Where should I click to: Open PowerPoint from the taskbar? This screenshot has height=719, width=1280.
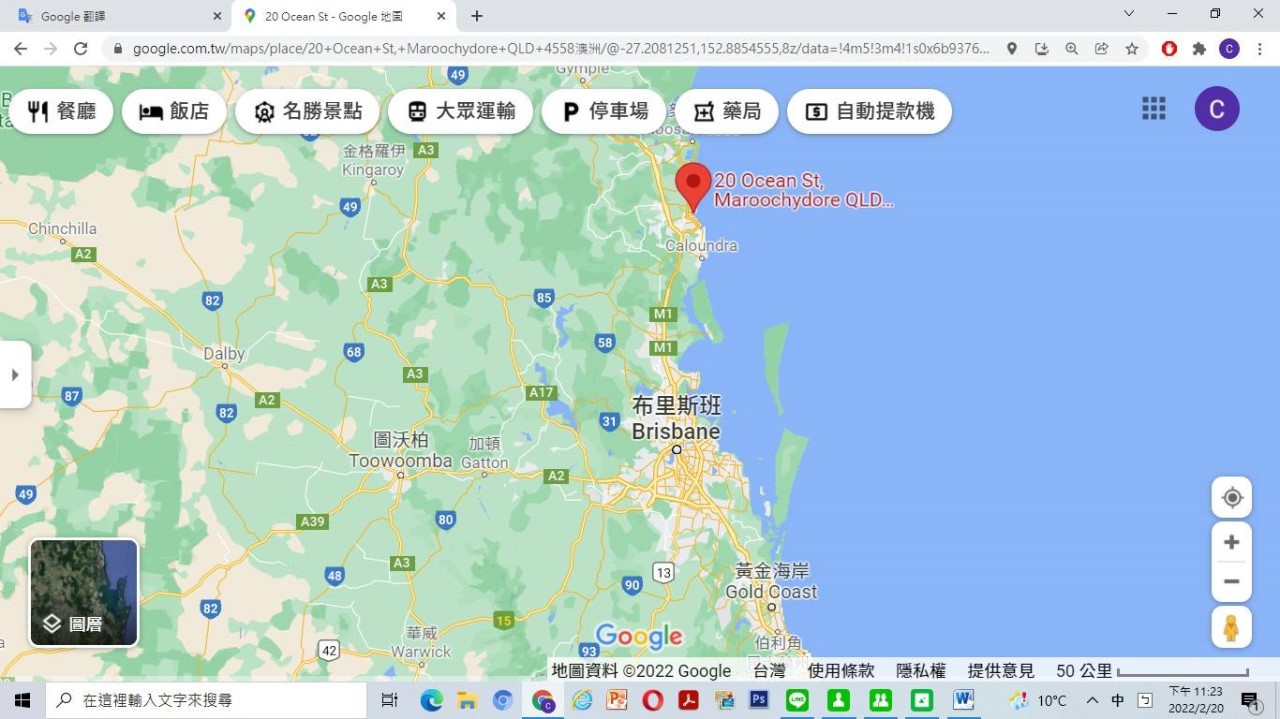coord(617,700)
